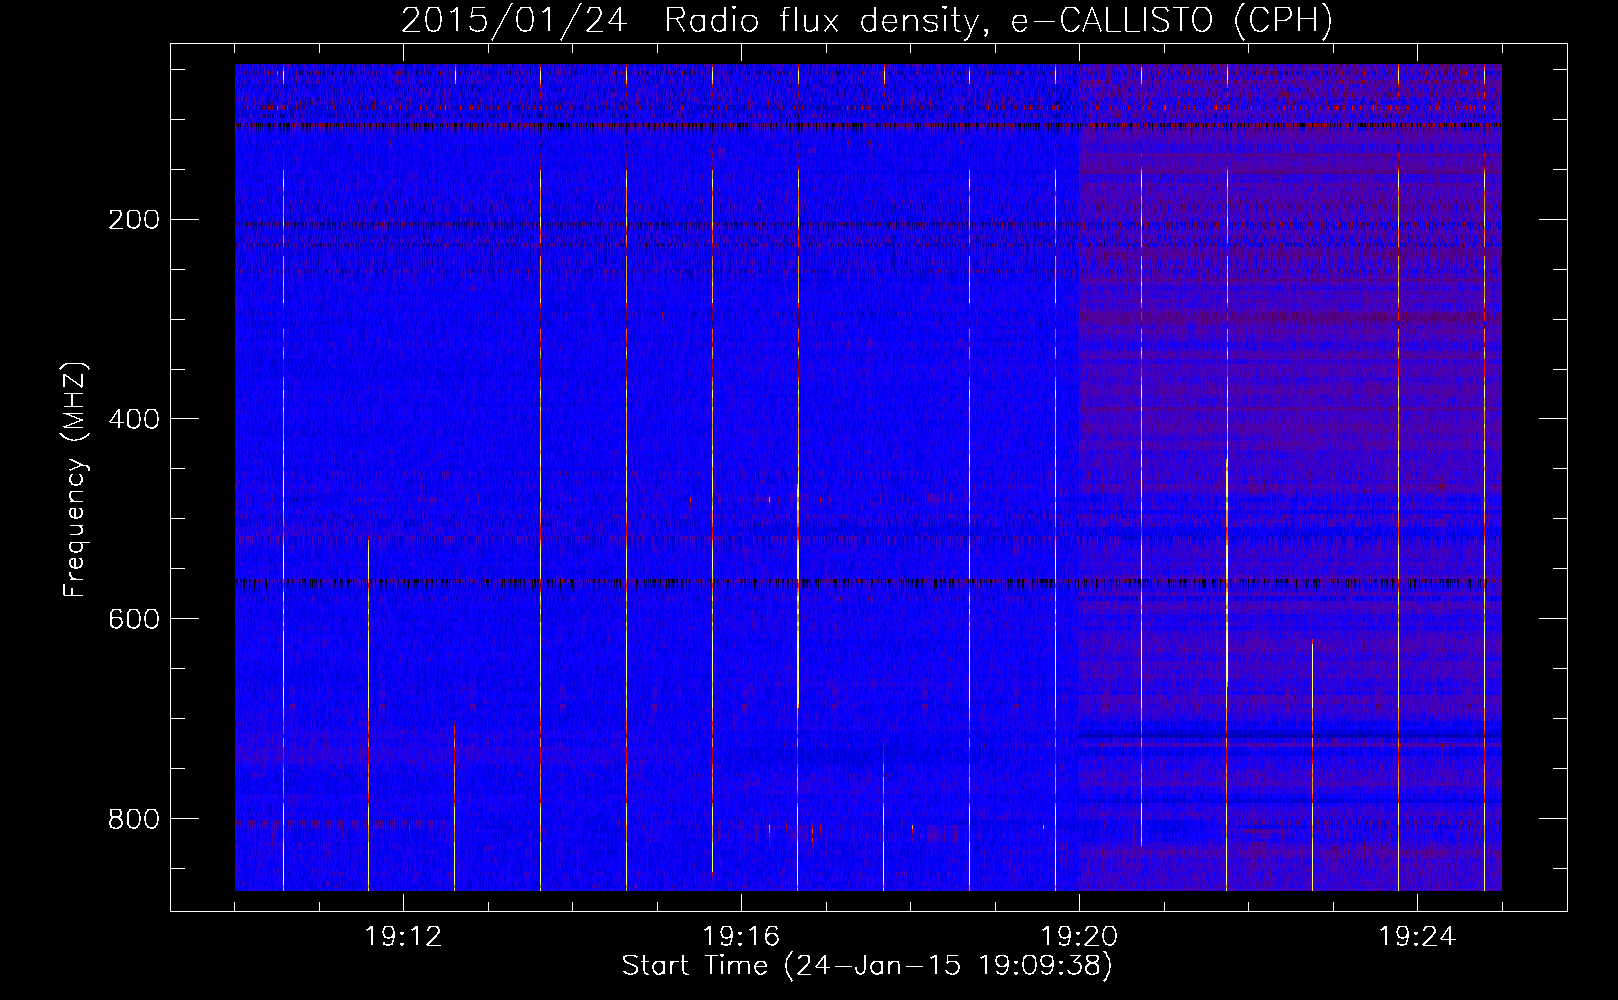
Task: Click the 800 frequency tick label
Action: tap(134, 820)
